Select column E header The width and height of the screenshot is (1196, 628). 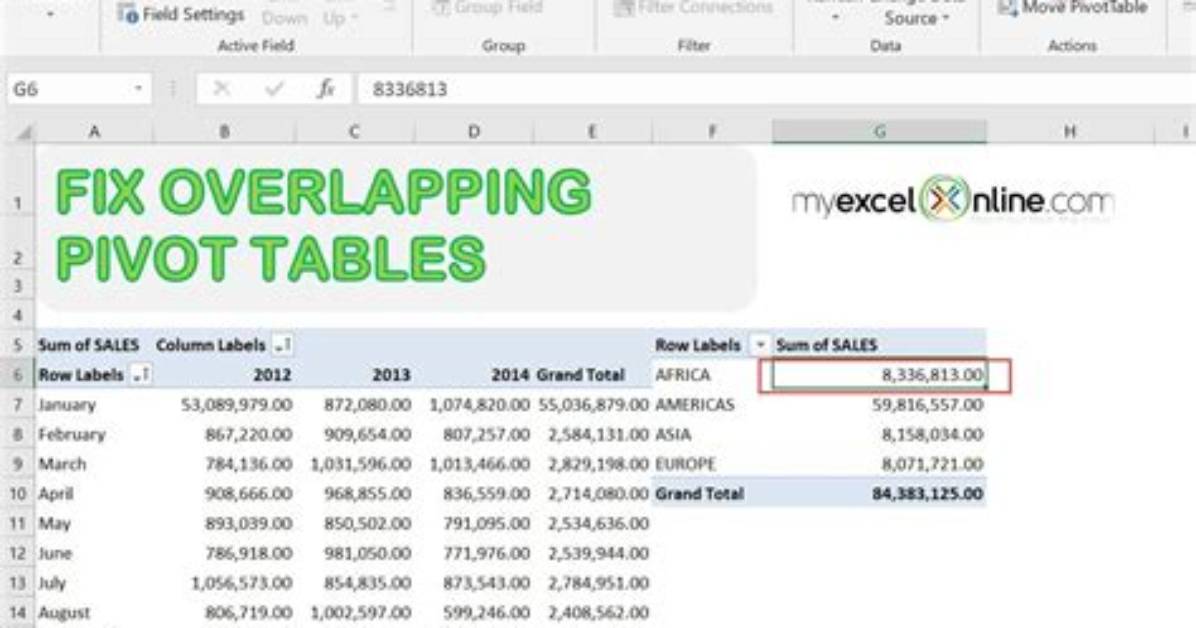coord(592,132)
